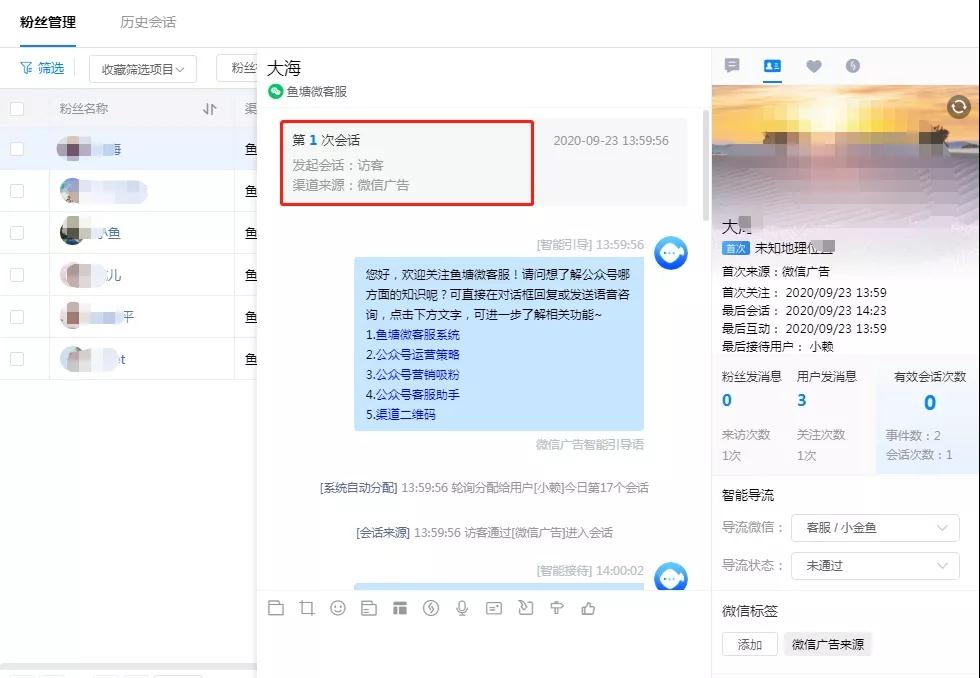
Task: Click bot avatar beside 13:59:56 message
Action: [x=671, y=253]
